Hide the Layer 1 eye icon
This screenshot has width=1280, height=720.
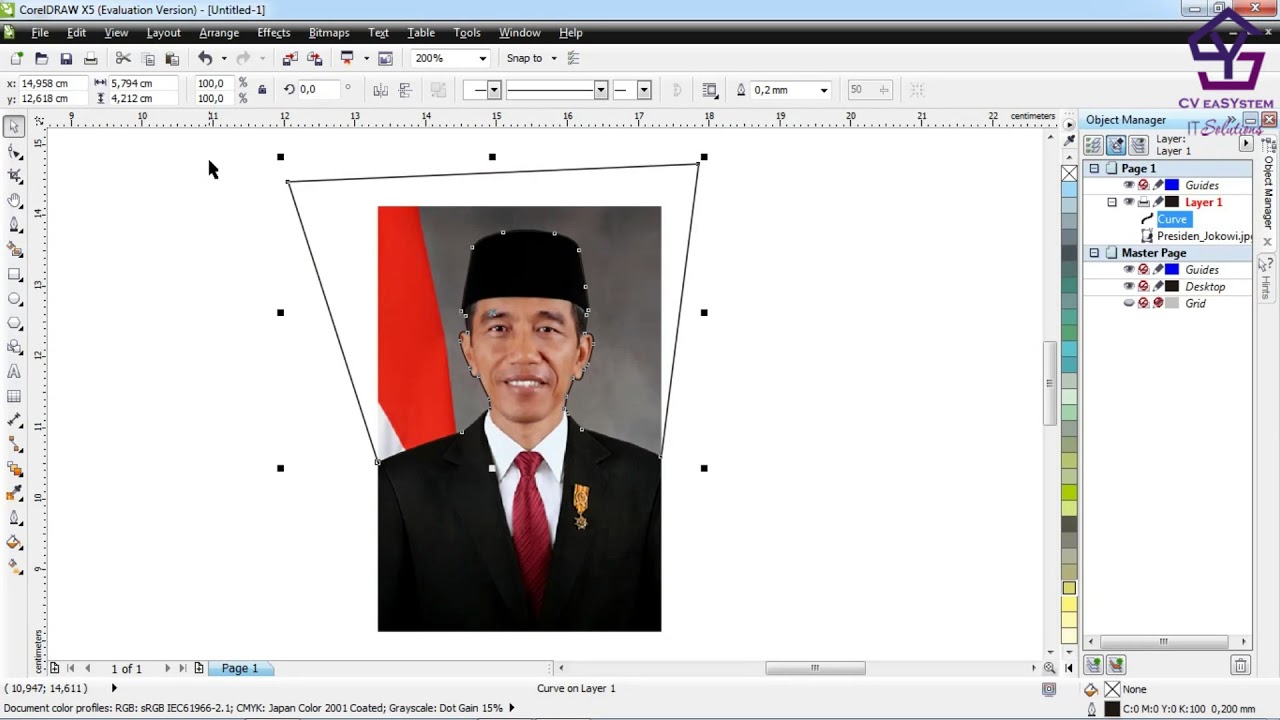tap(1129, 202)
